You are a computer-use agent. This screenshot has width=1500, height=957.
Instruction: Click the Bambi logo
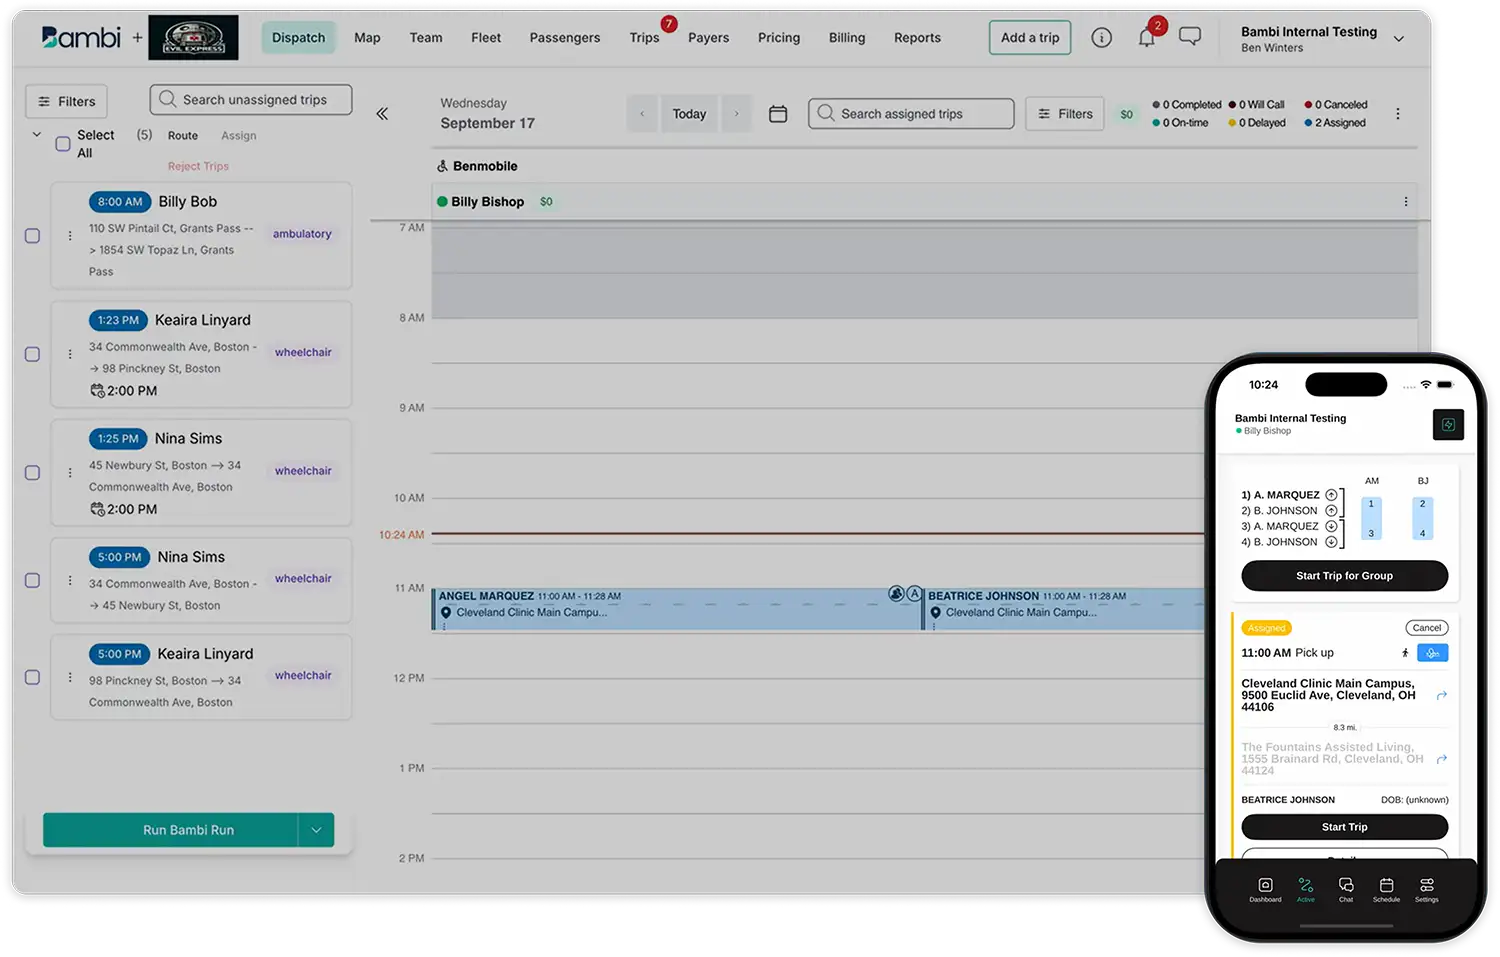tap(81, 38)
